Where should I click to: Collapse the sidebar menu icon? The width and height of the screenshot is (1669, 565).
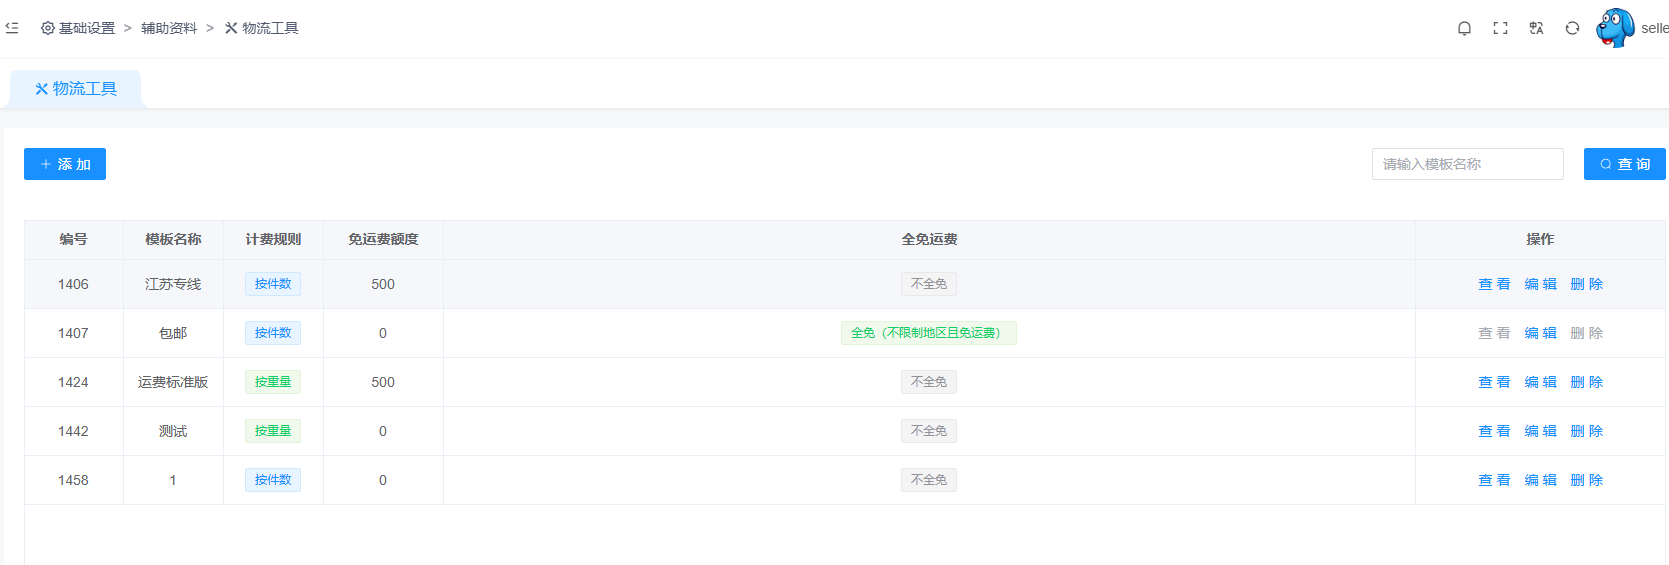click(x=12, y=28)
